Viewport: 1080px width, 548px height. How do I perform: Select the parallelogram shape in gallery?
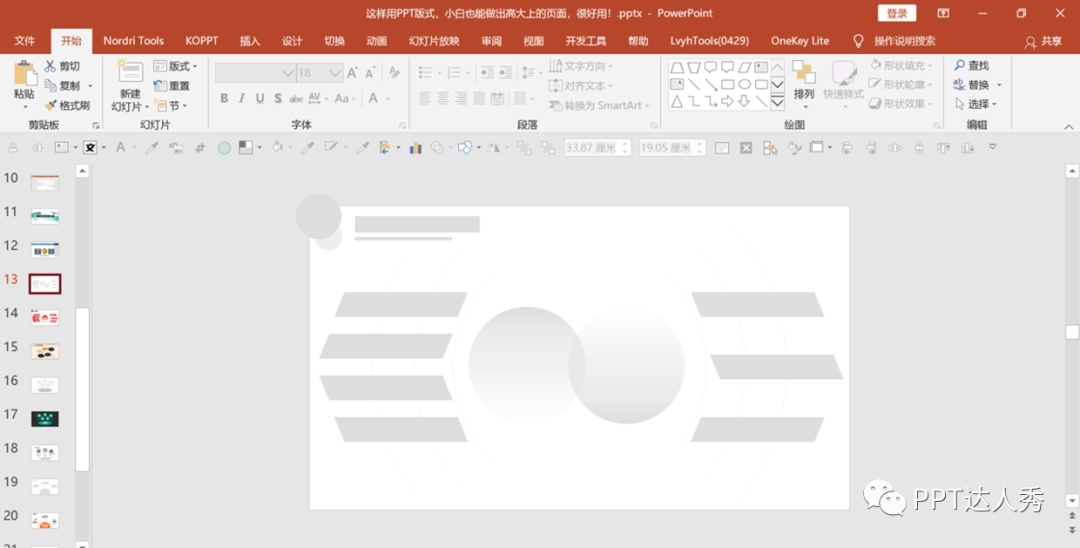(745, 67)
